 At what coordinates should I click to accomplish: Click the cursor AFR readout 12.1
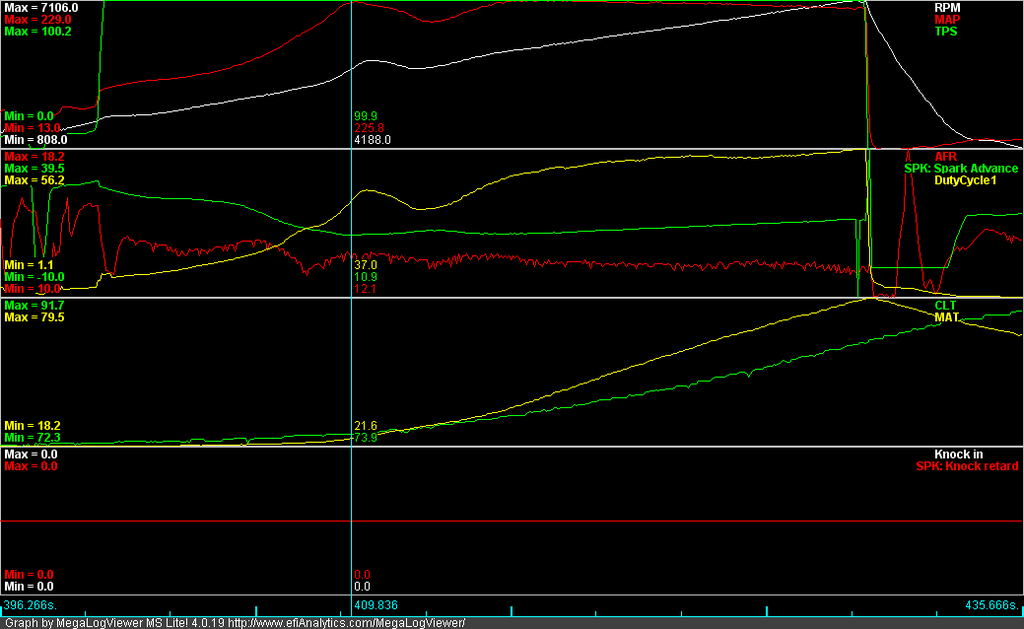coord(365,289)
